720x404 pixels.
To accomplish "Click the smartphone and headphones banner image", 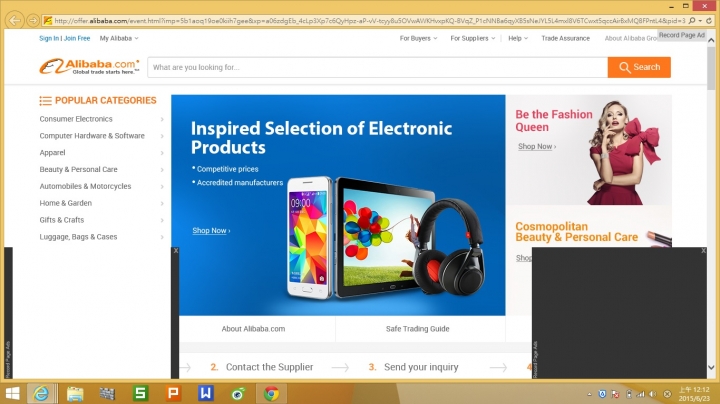I will (x=385, y=239).
